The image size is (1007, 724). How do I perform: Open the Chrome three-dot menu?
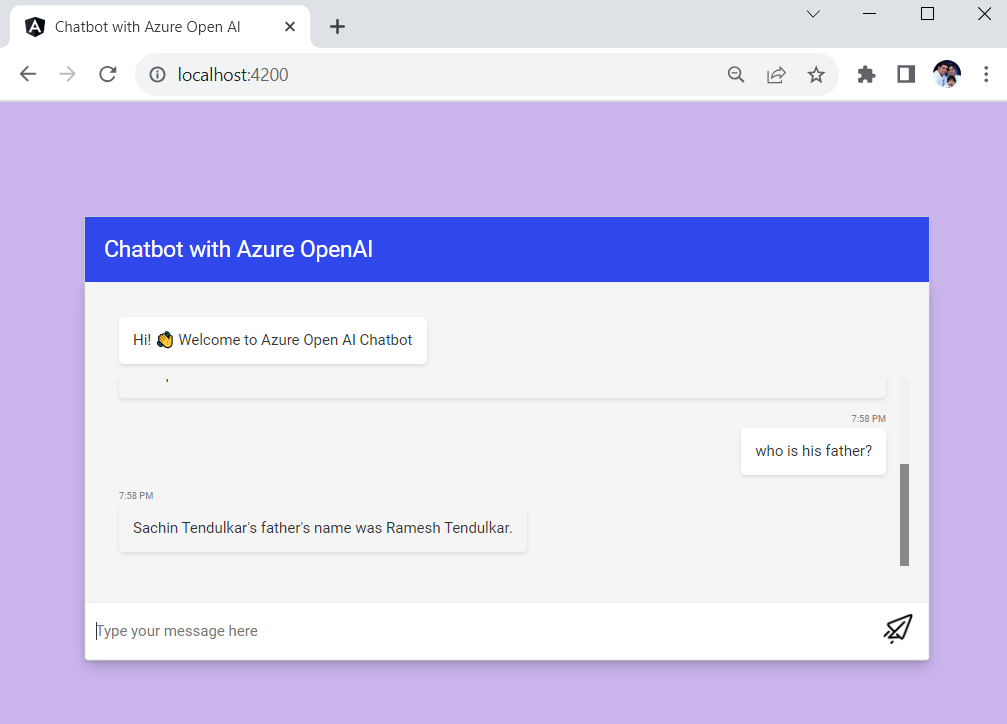click(x=986, y=74)
